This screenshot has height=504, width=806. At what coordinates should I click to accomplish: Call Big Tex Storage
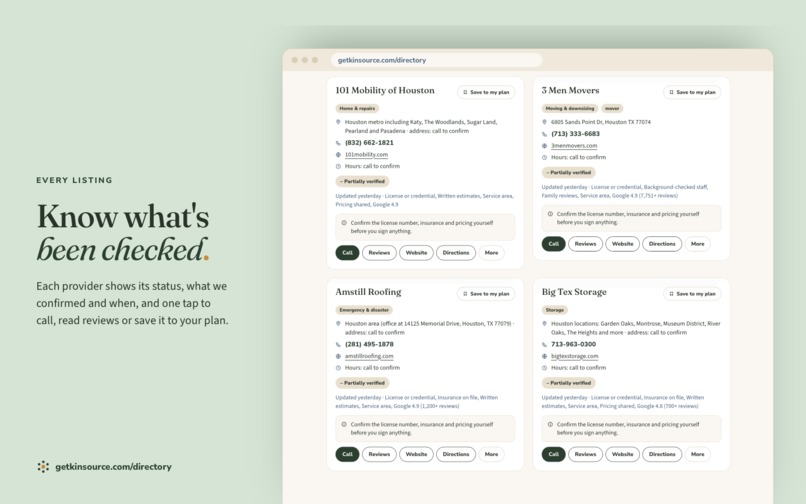coord(554,454)
